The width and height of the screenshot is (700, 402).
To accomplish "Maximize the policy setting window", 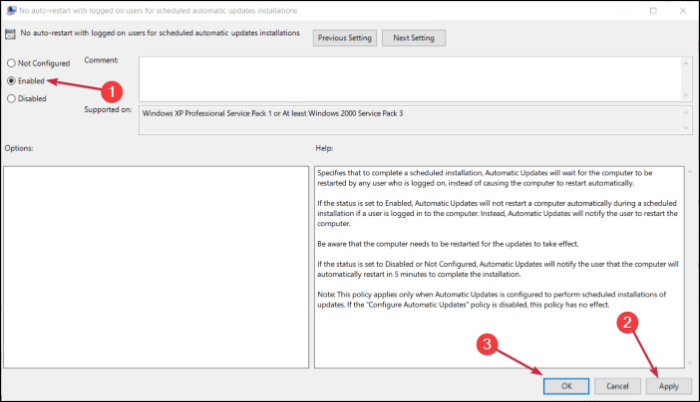I will [653, 10].
